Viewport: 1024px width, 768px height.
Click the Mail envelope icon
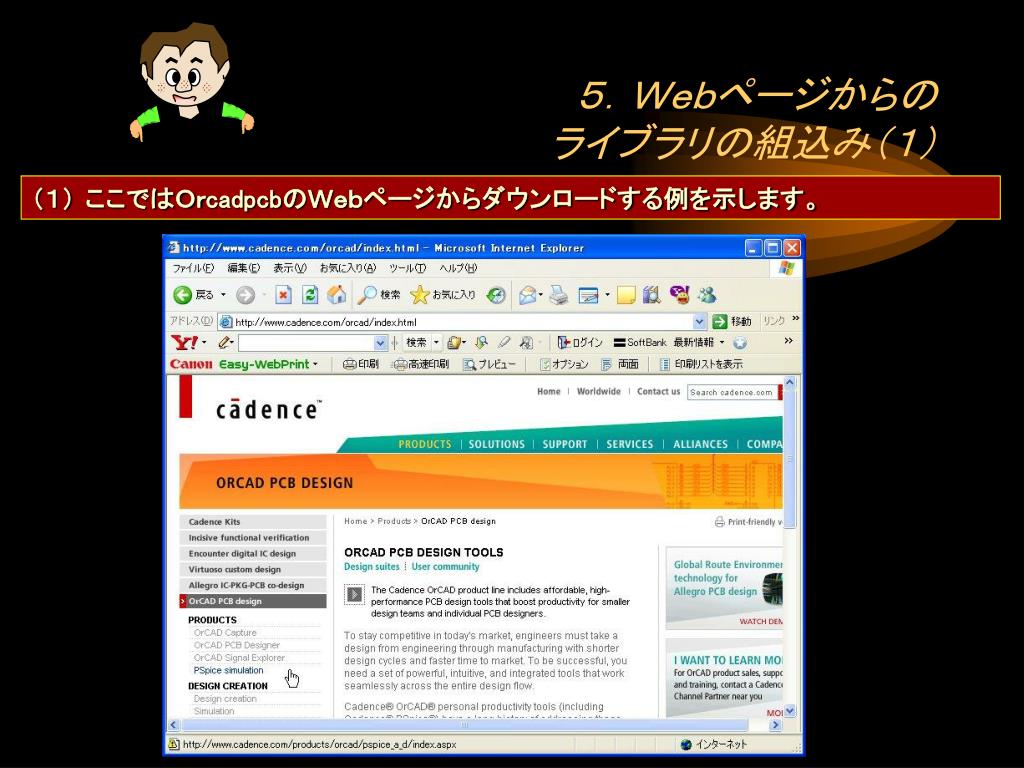click(527, 296)
